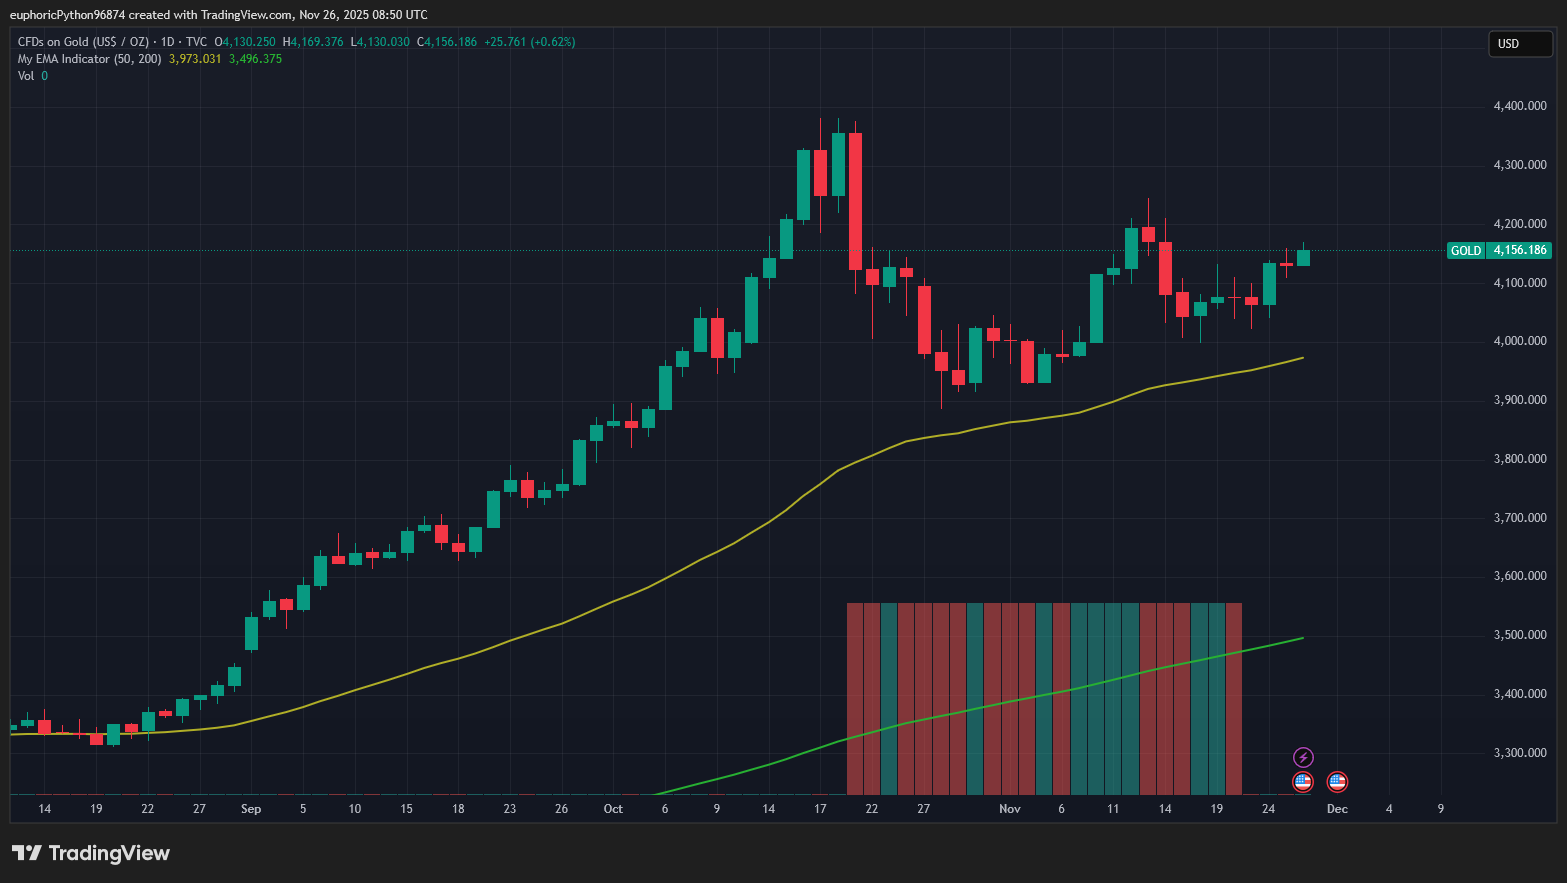Click the 4,156.186 close price value
1567x883 pixels.
[450, 42]
